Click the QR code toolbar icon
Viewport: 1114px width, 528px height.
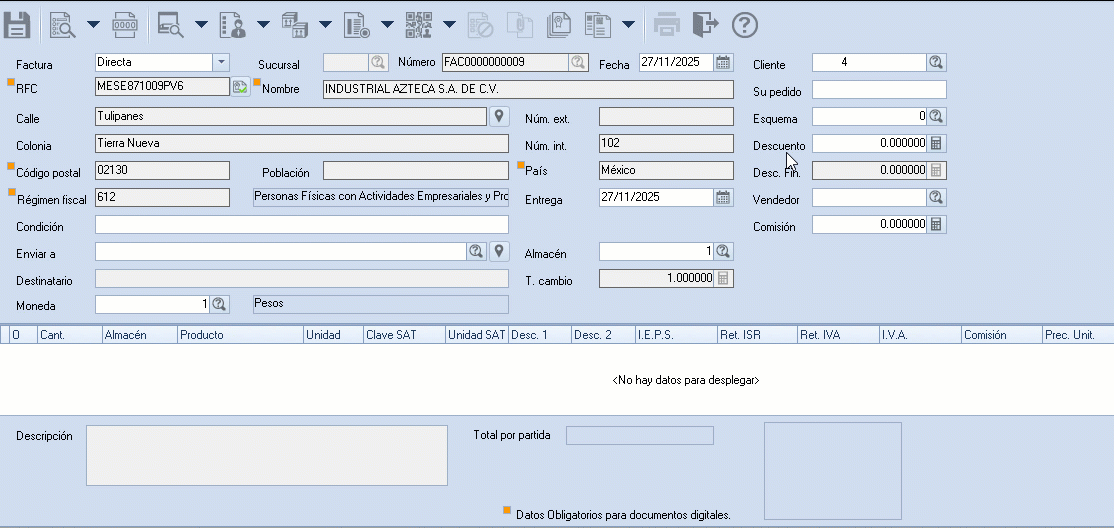coord(419,24)
